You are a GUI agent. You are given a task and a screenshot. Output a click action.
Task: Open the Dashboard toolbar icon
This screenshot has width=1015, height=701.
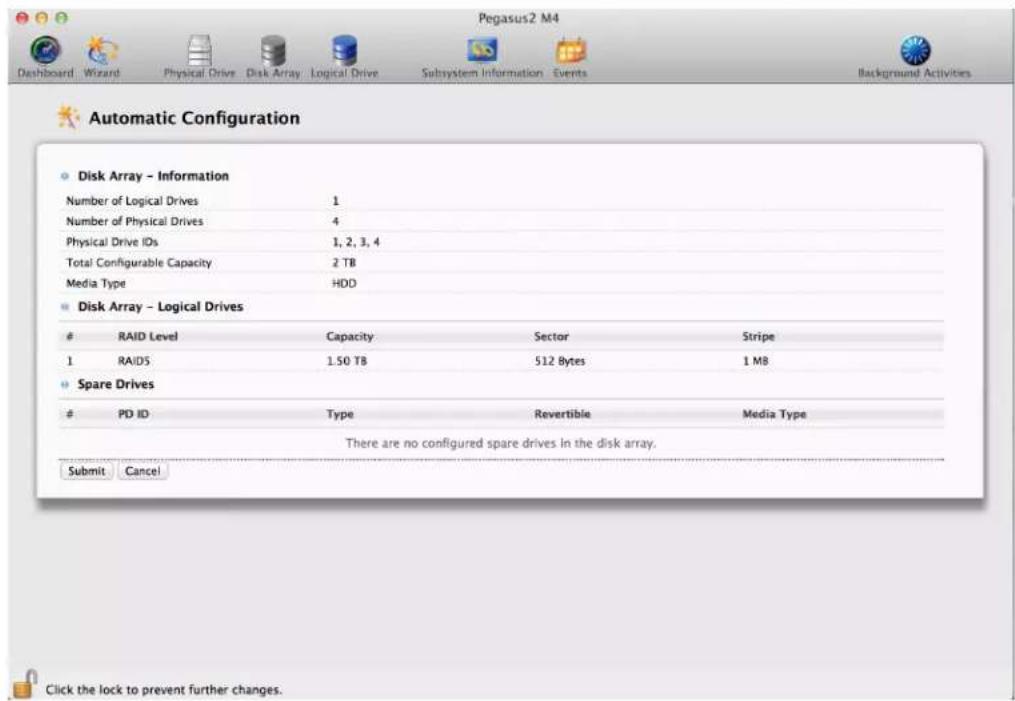[x=45, y=56]
